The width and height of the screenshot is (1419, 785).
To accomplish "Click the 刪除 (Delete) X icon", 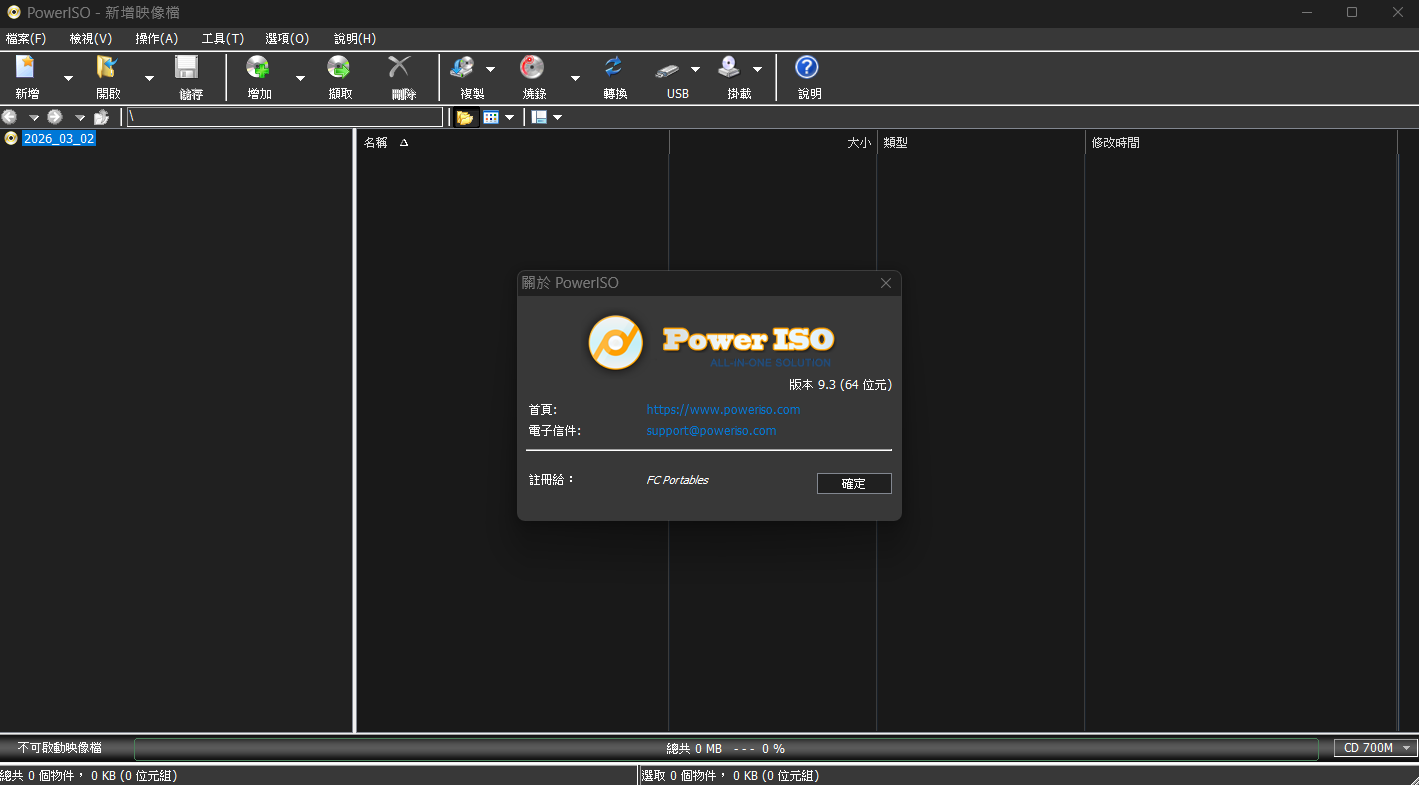I will click(x=400, y=68).
